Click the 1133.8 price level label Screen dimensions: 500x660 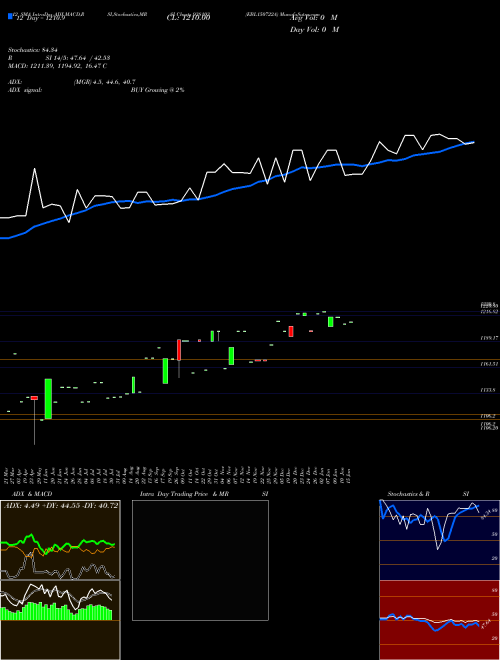point(488,390)
